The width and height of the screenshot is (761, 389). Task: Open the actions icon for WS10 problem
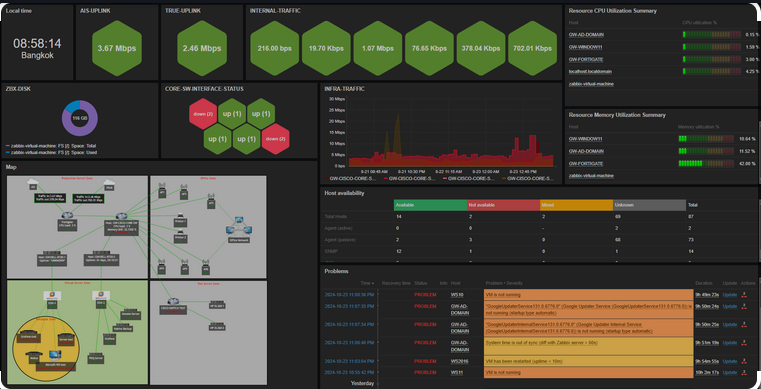click(744, 293)
